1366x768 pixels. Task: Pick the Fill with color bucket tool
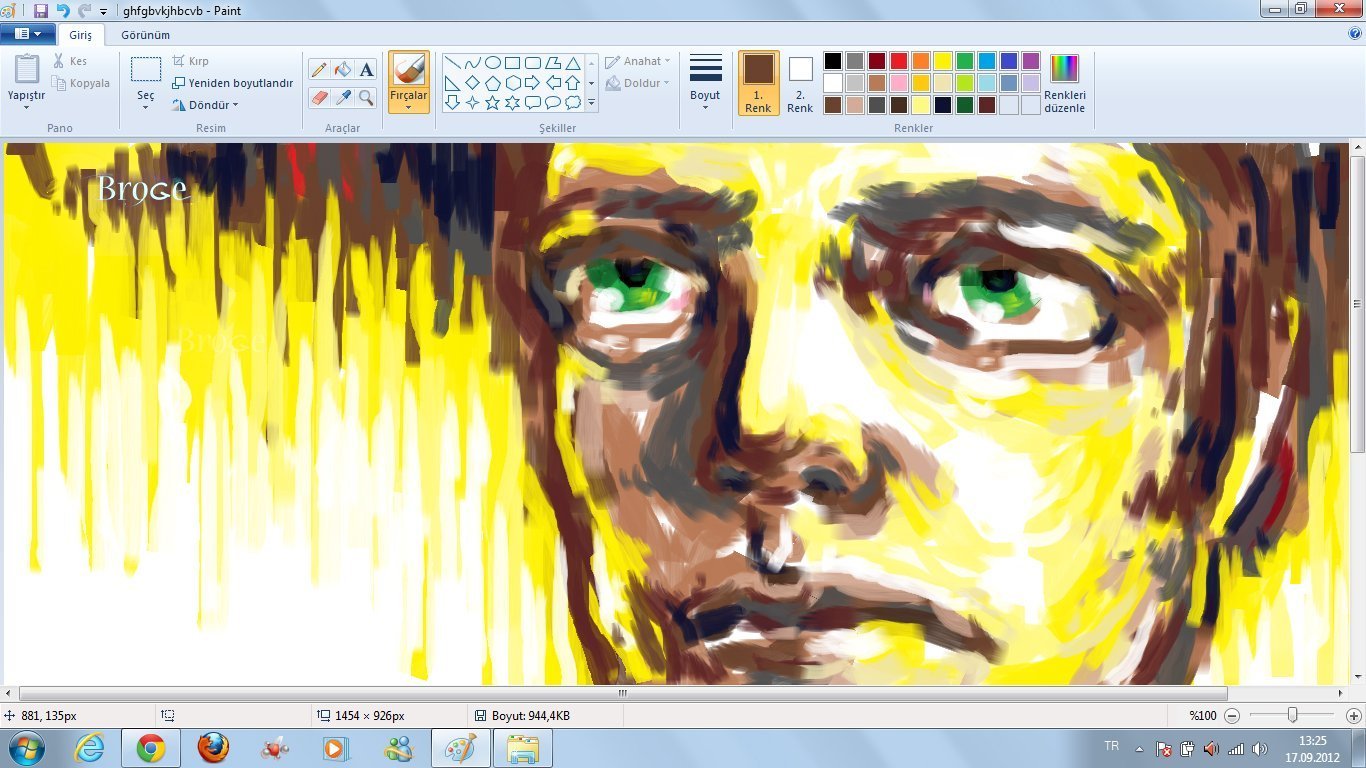[343, 69]
